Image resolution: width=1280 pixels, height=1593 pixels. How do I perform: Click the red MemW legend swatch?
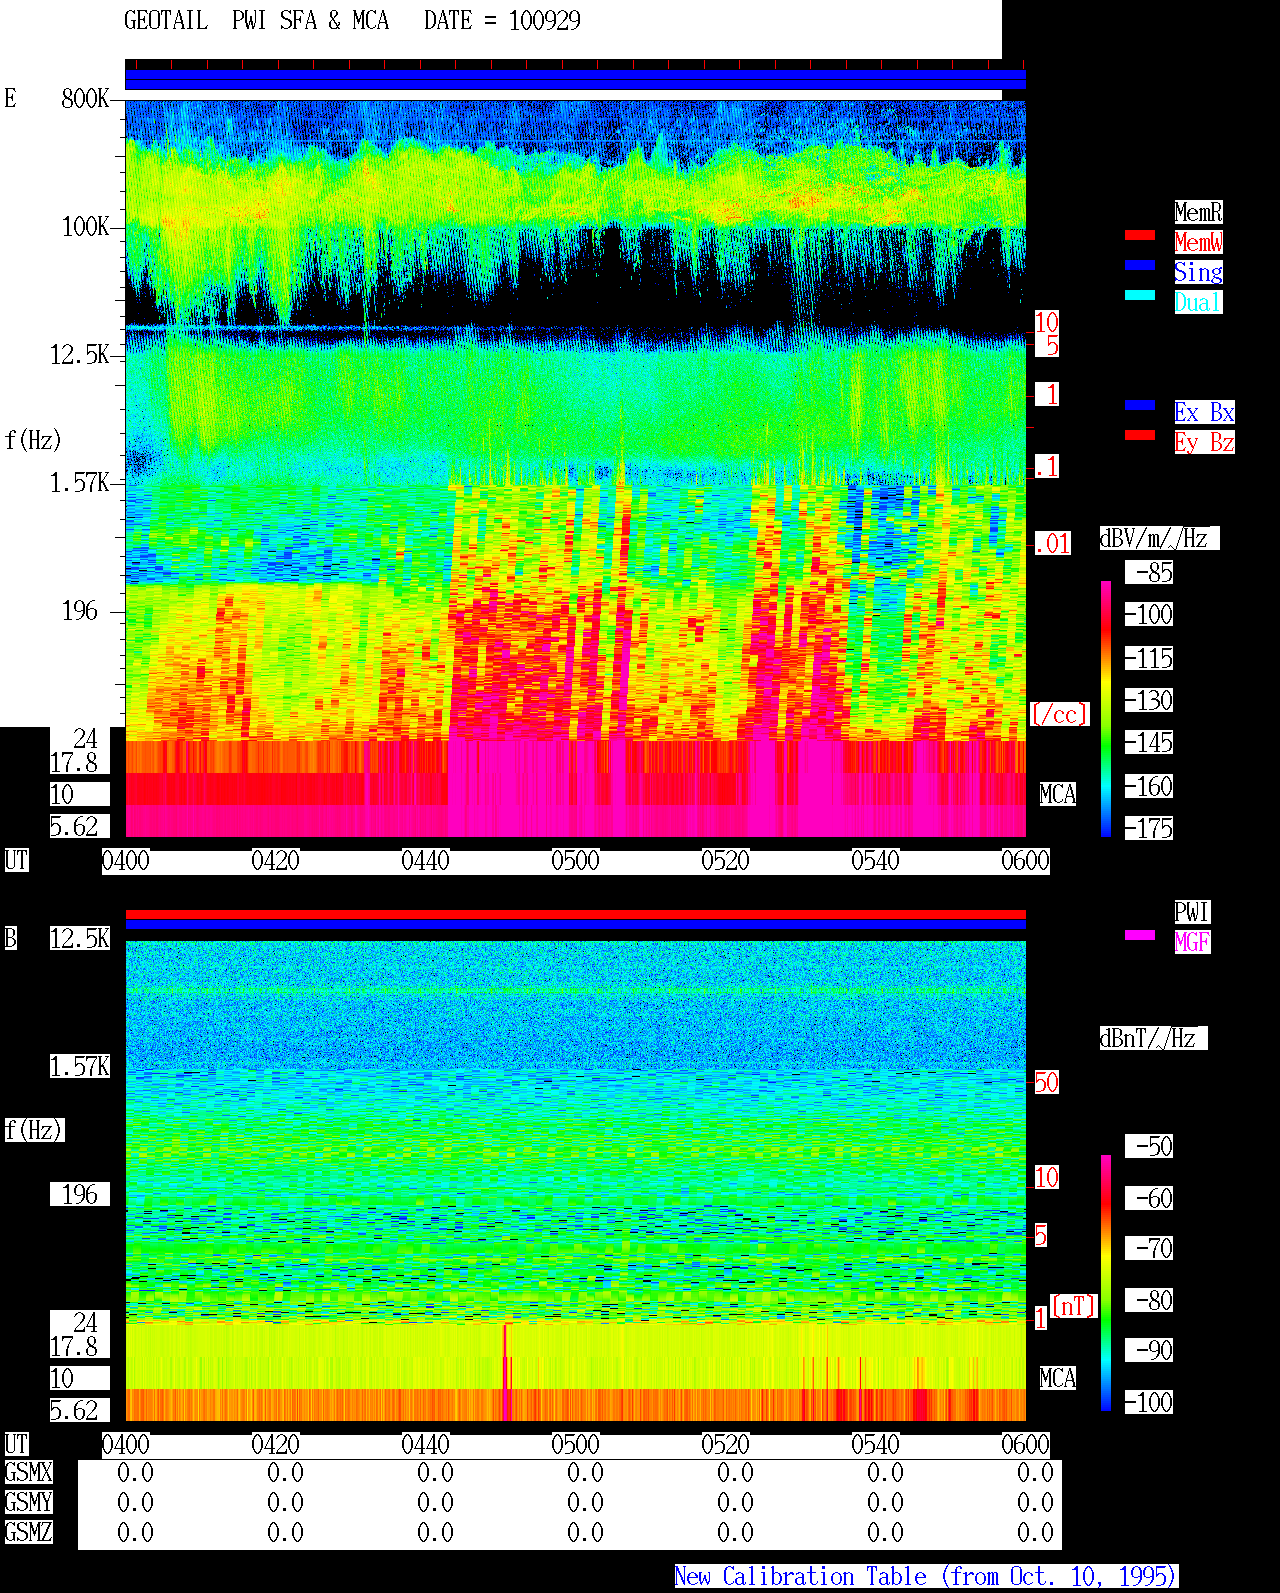1140,235
